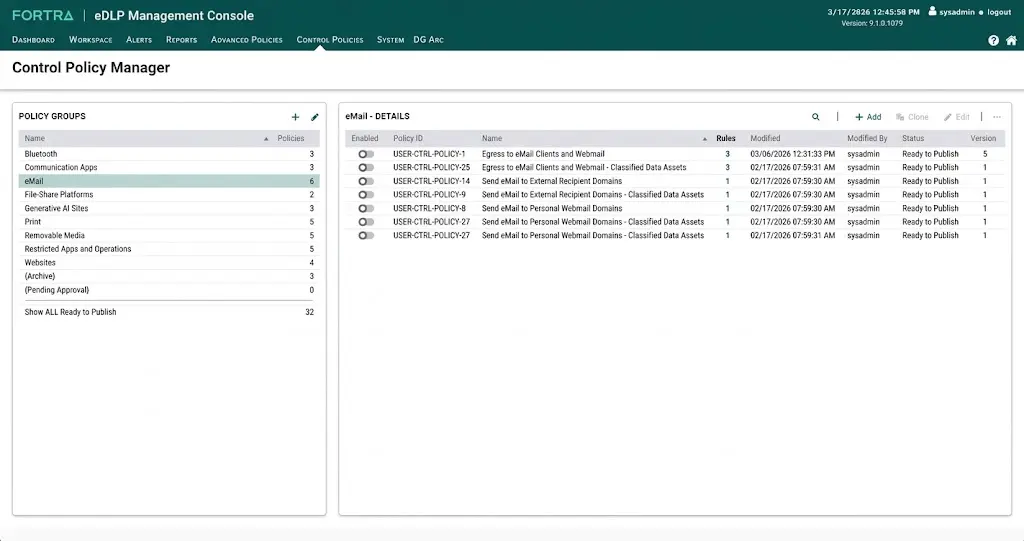Select the Print policy group
The height and width of the screenshot is (541, 1024).
tap(169, 221)
